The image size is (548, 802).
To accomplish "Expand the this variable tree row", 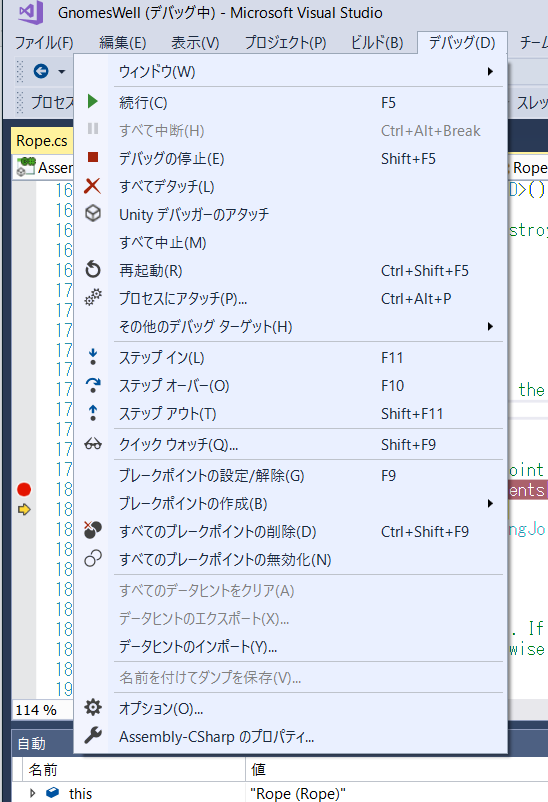I will click(x=32, y=793).
